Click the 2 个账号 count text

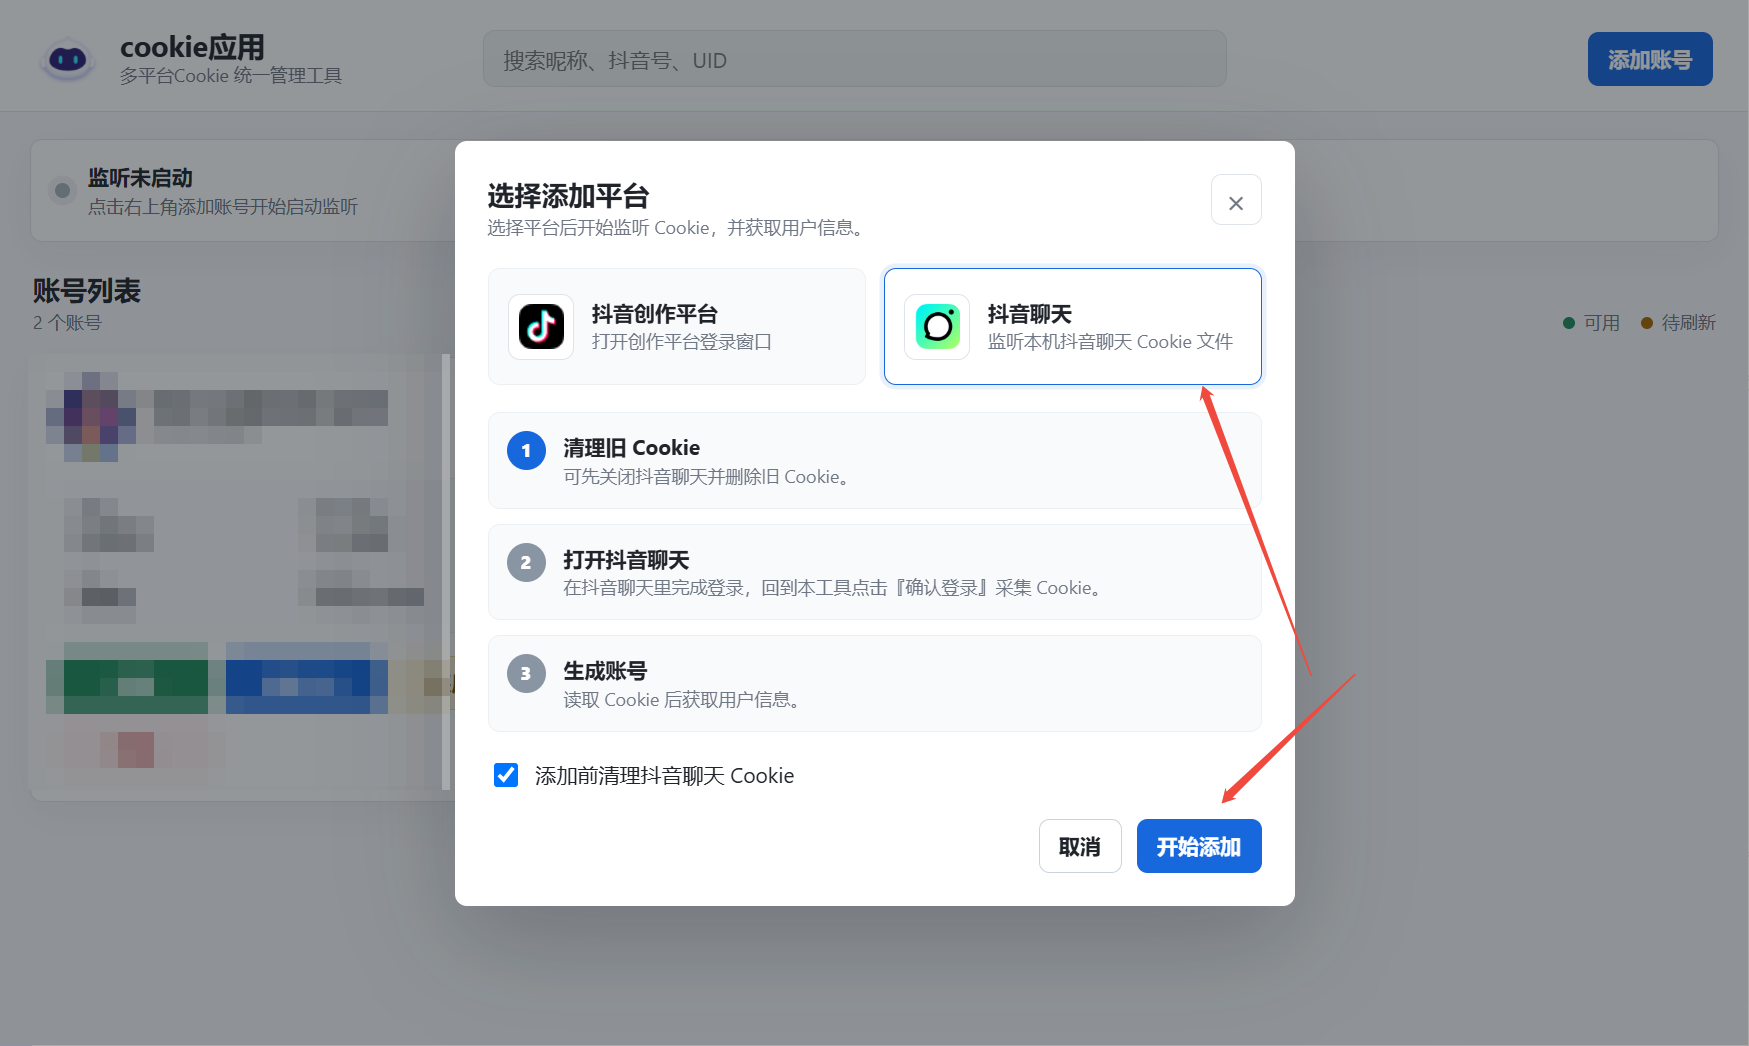67,323
